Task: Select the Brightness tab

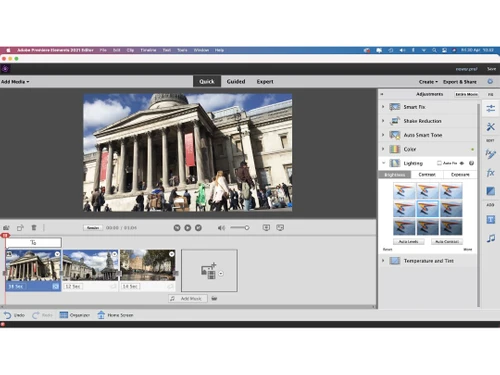Action: coord(395,175)
